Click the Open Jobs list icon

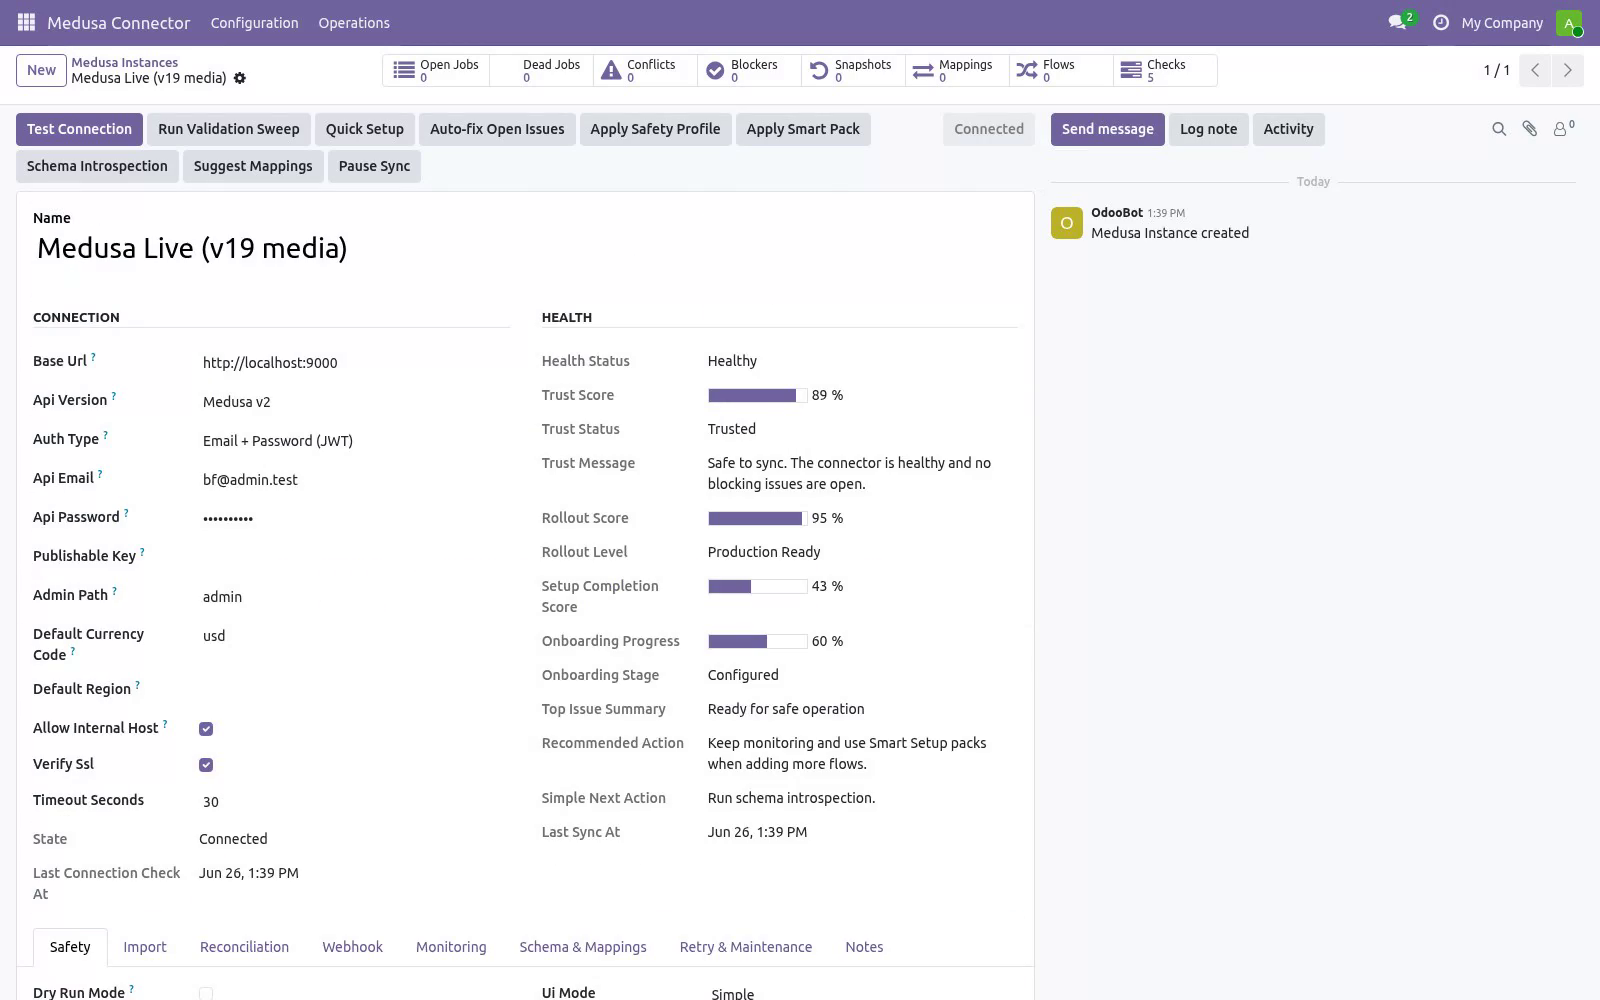pos(404,70)
